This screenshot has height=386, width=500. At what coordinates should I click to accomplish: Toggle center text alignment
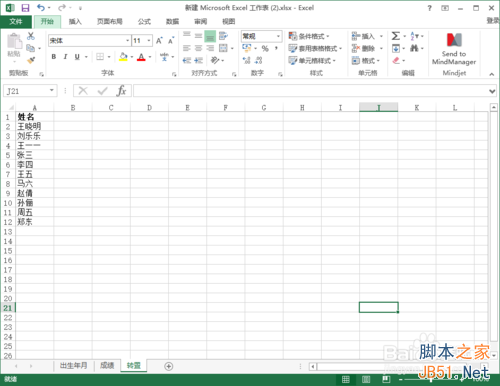point(198,48)
